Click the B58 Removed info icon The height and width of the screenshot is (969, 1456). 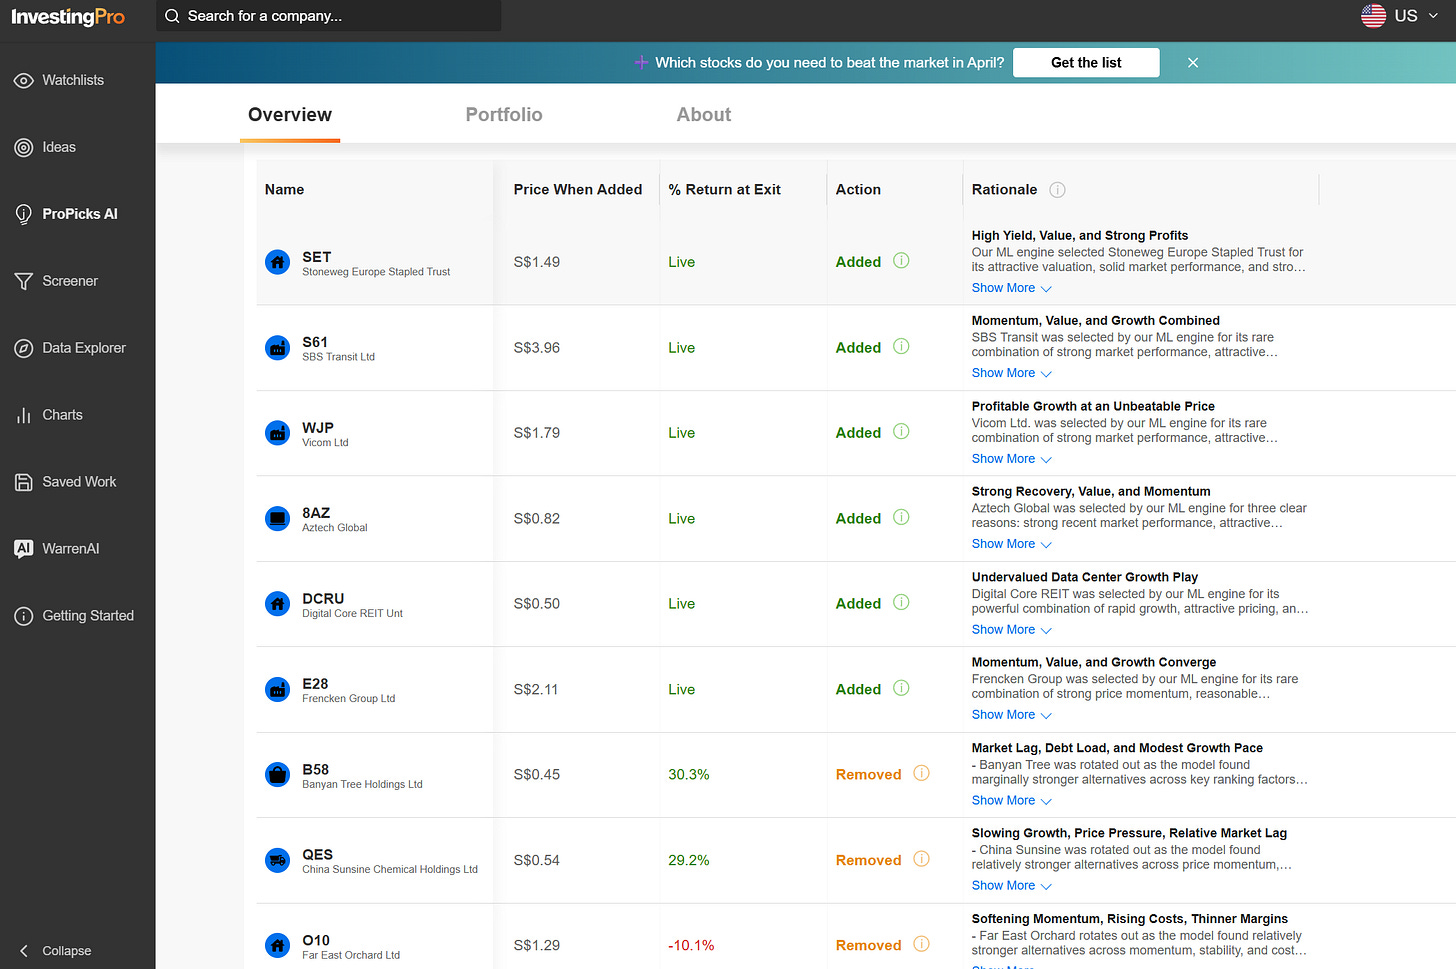(922, 774)
